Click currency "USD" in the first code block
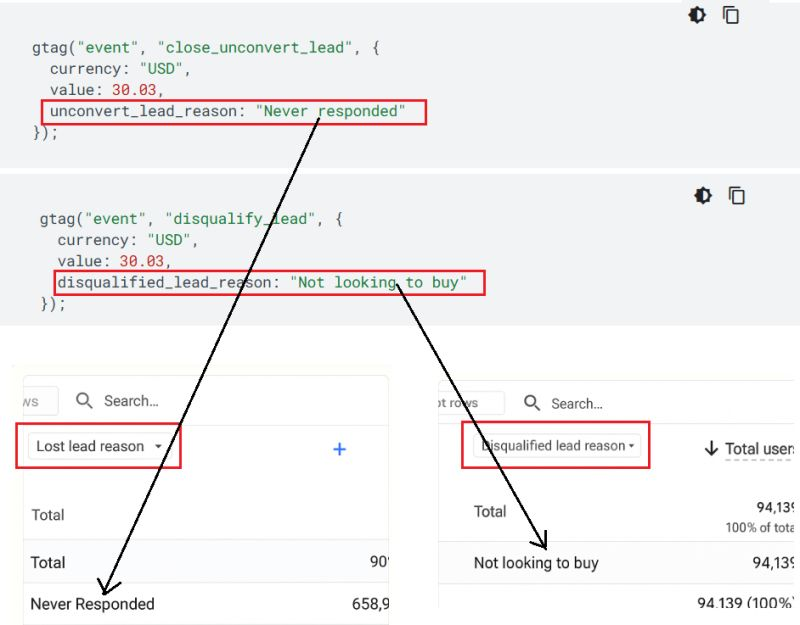 [x=161, y=69]
